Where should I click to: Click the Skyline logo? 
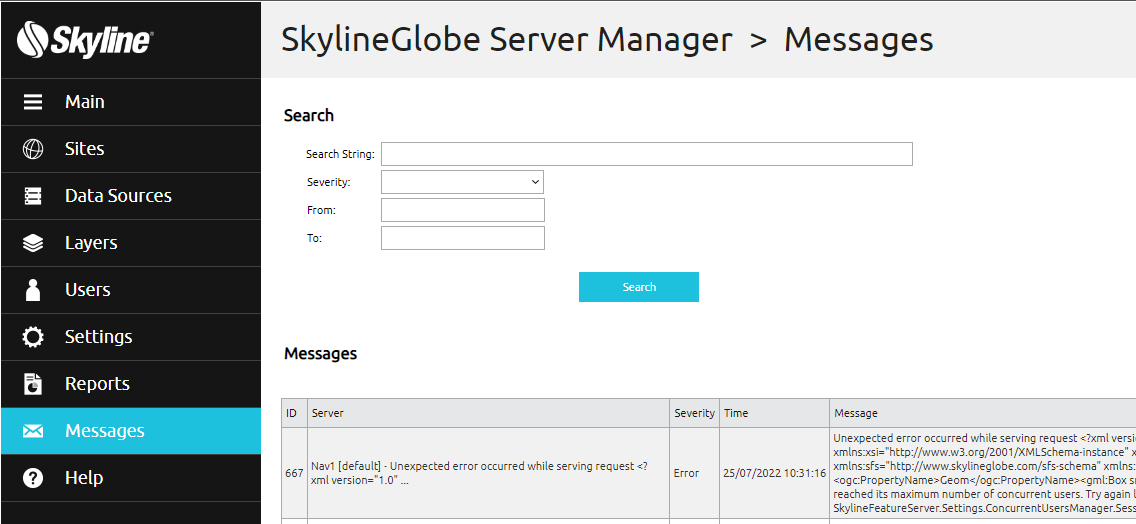pos(84,39)
